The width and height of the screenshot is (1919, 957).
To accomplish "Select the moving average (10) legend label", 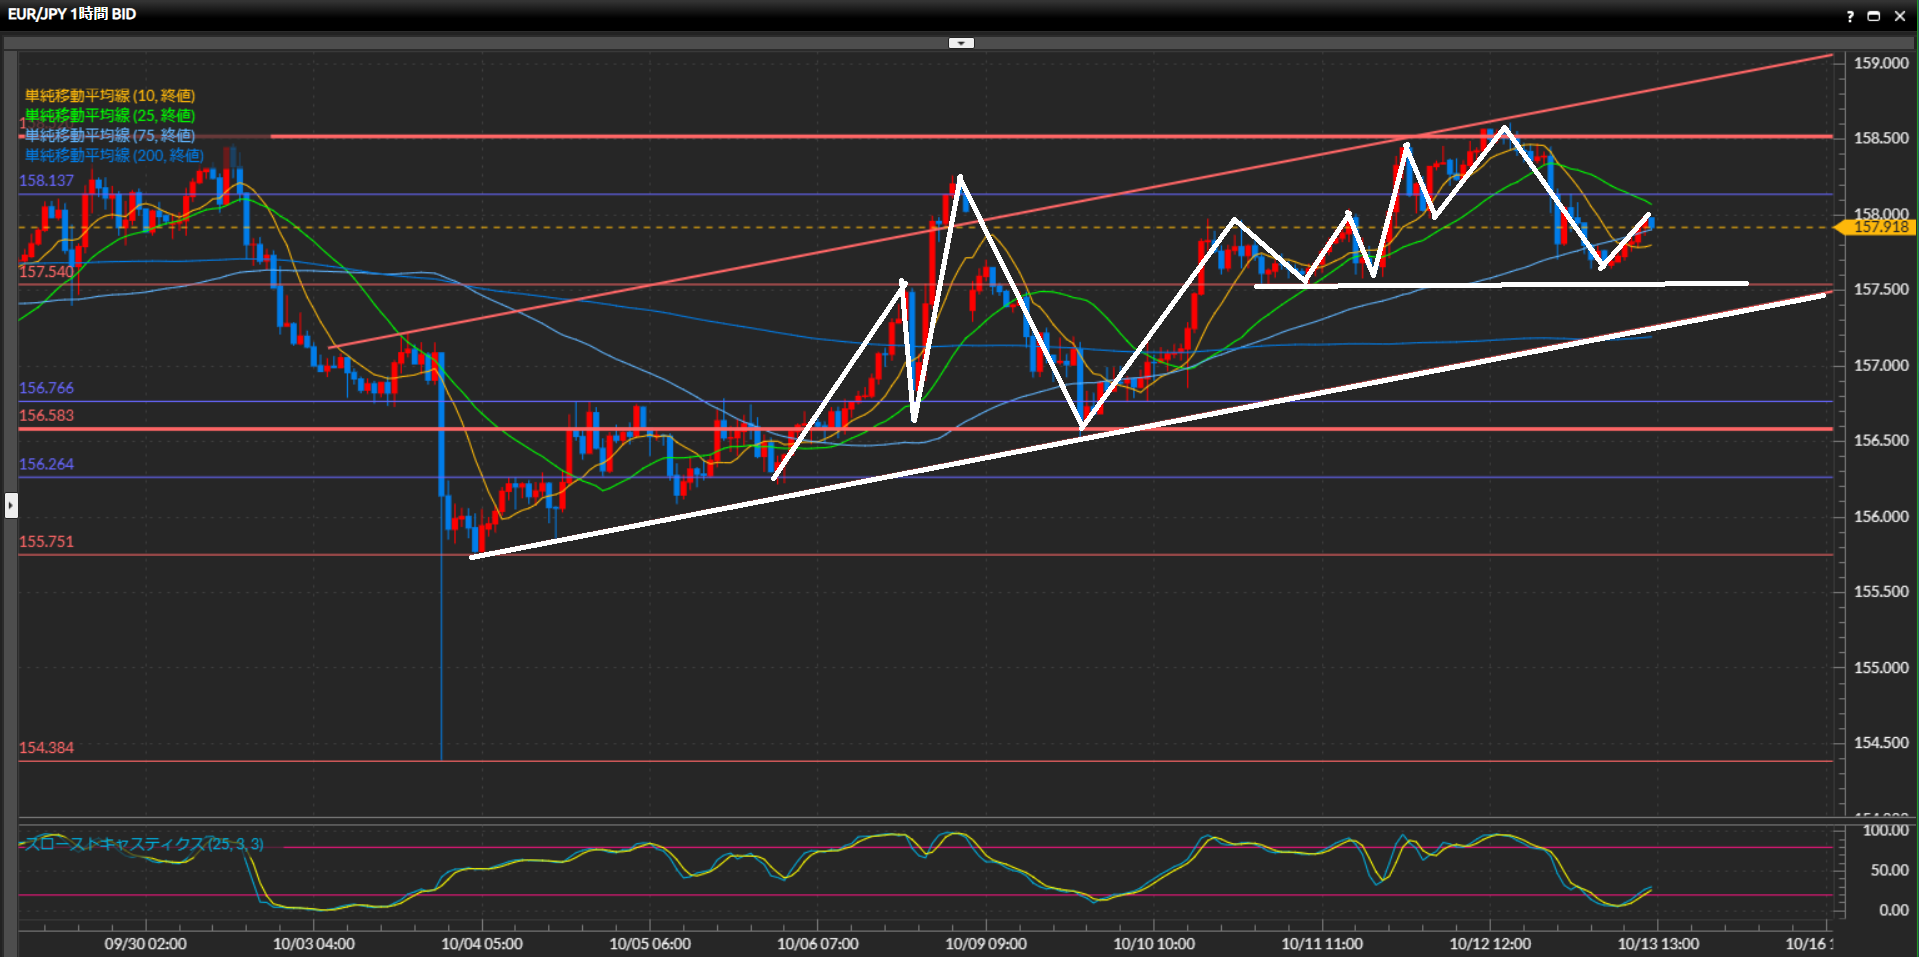I will pyautogui.click(x=110, y=96).
